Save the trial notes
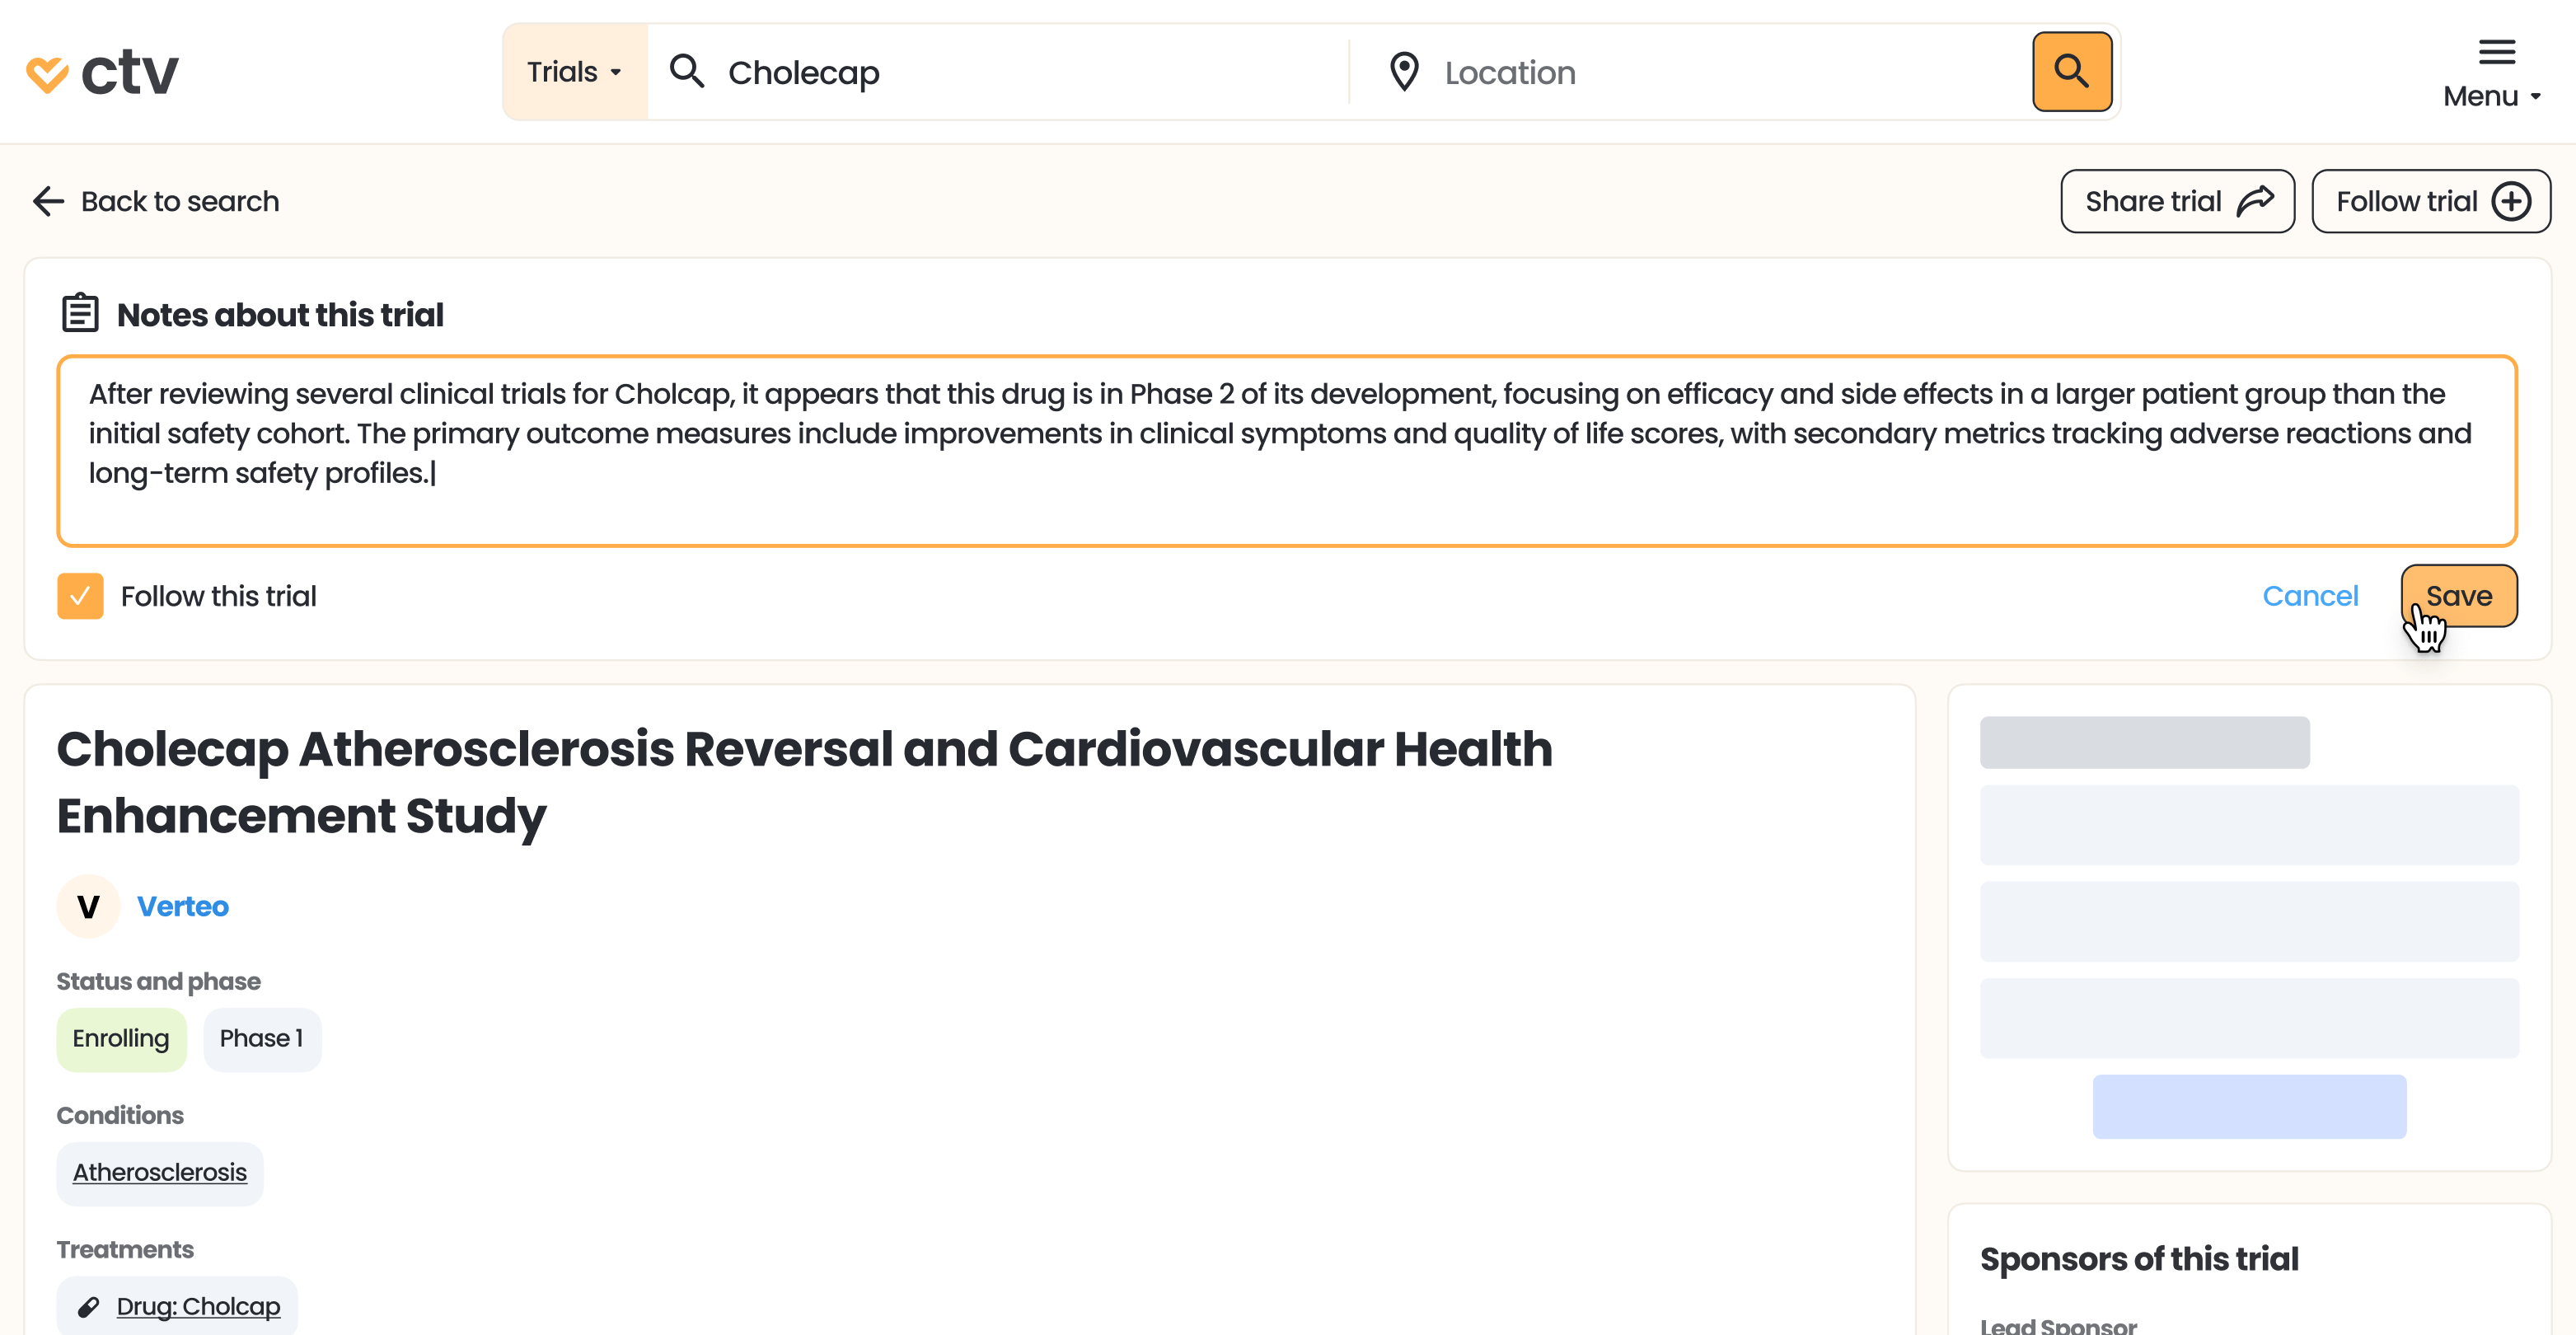The height and width of the screenshot is (1335, 2576). click(x=2458, y=596)
